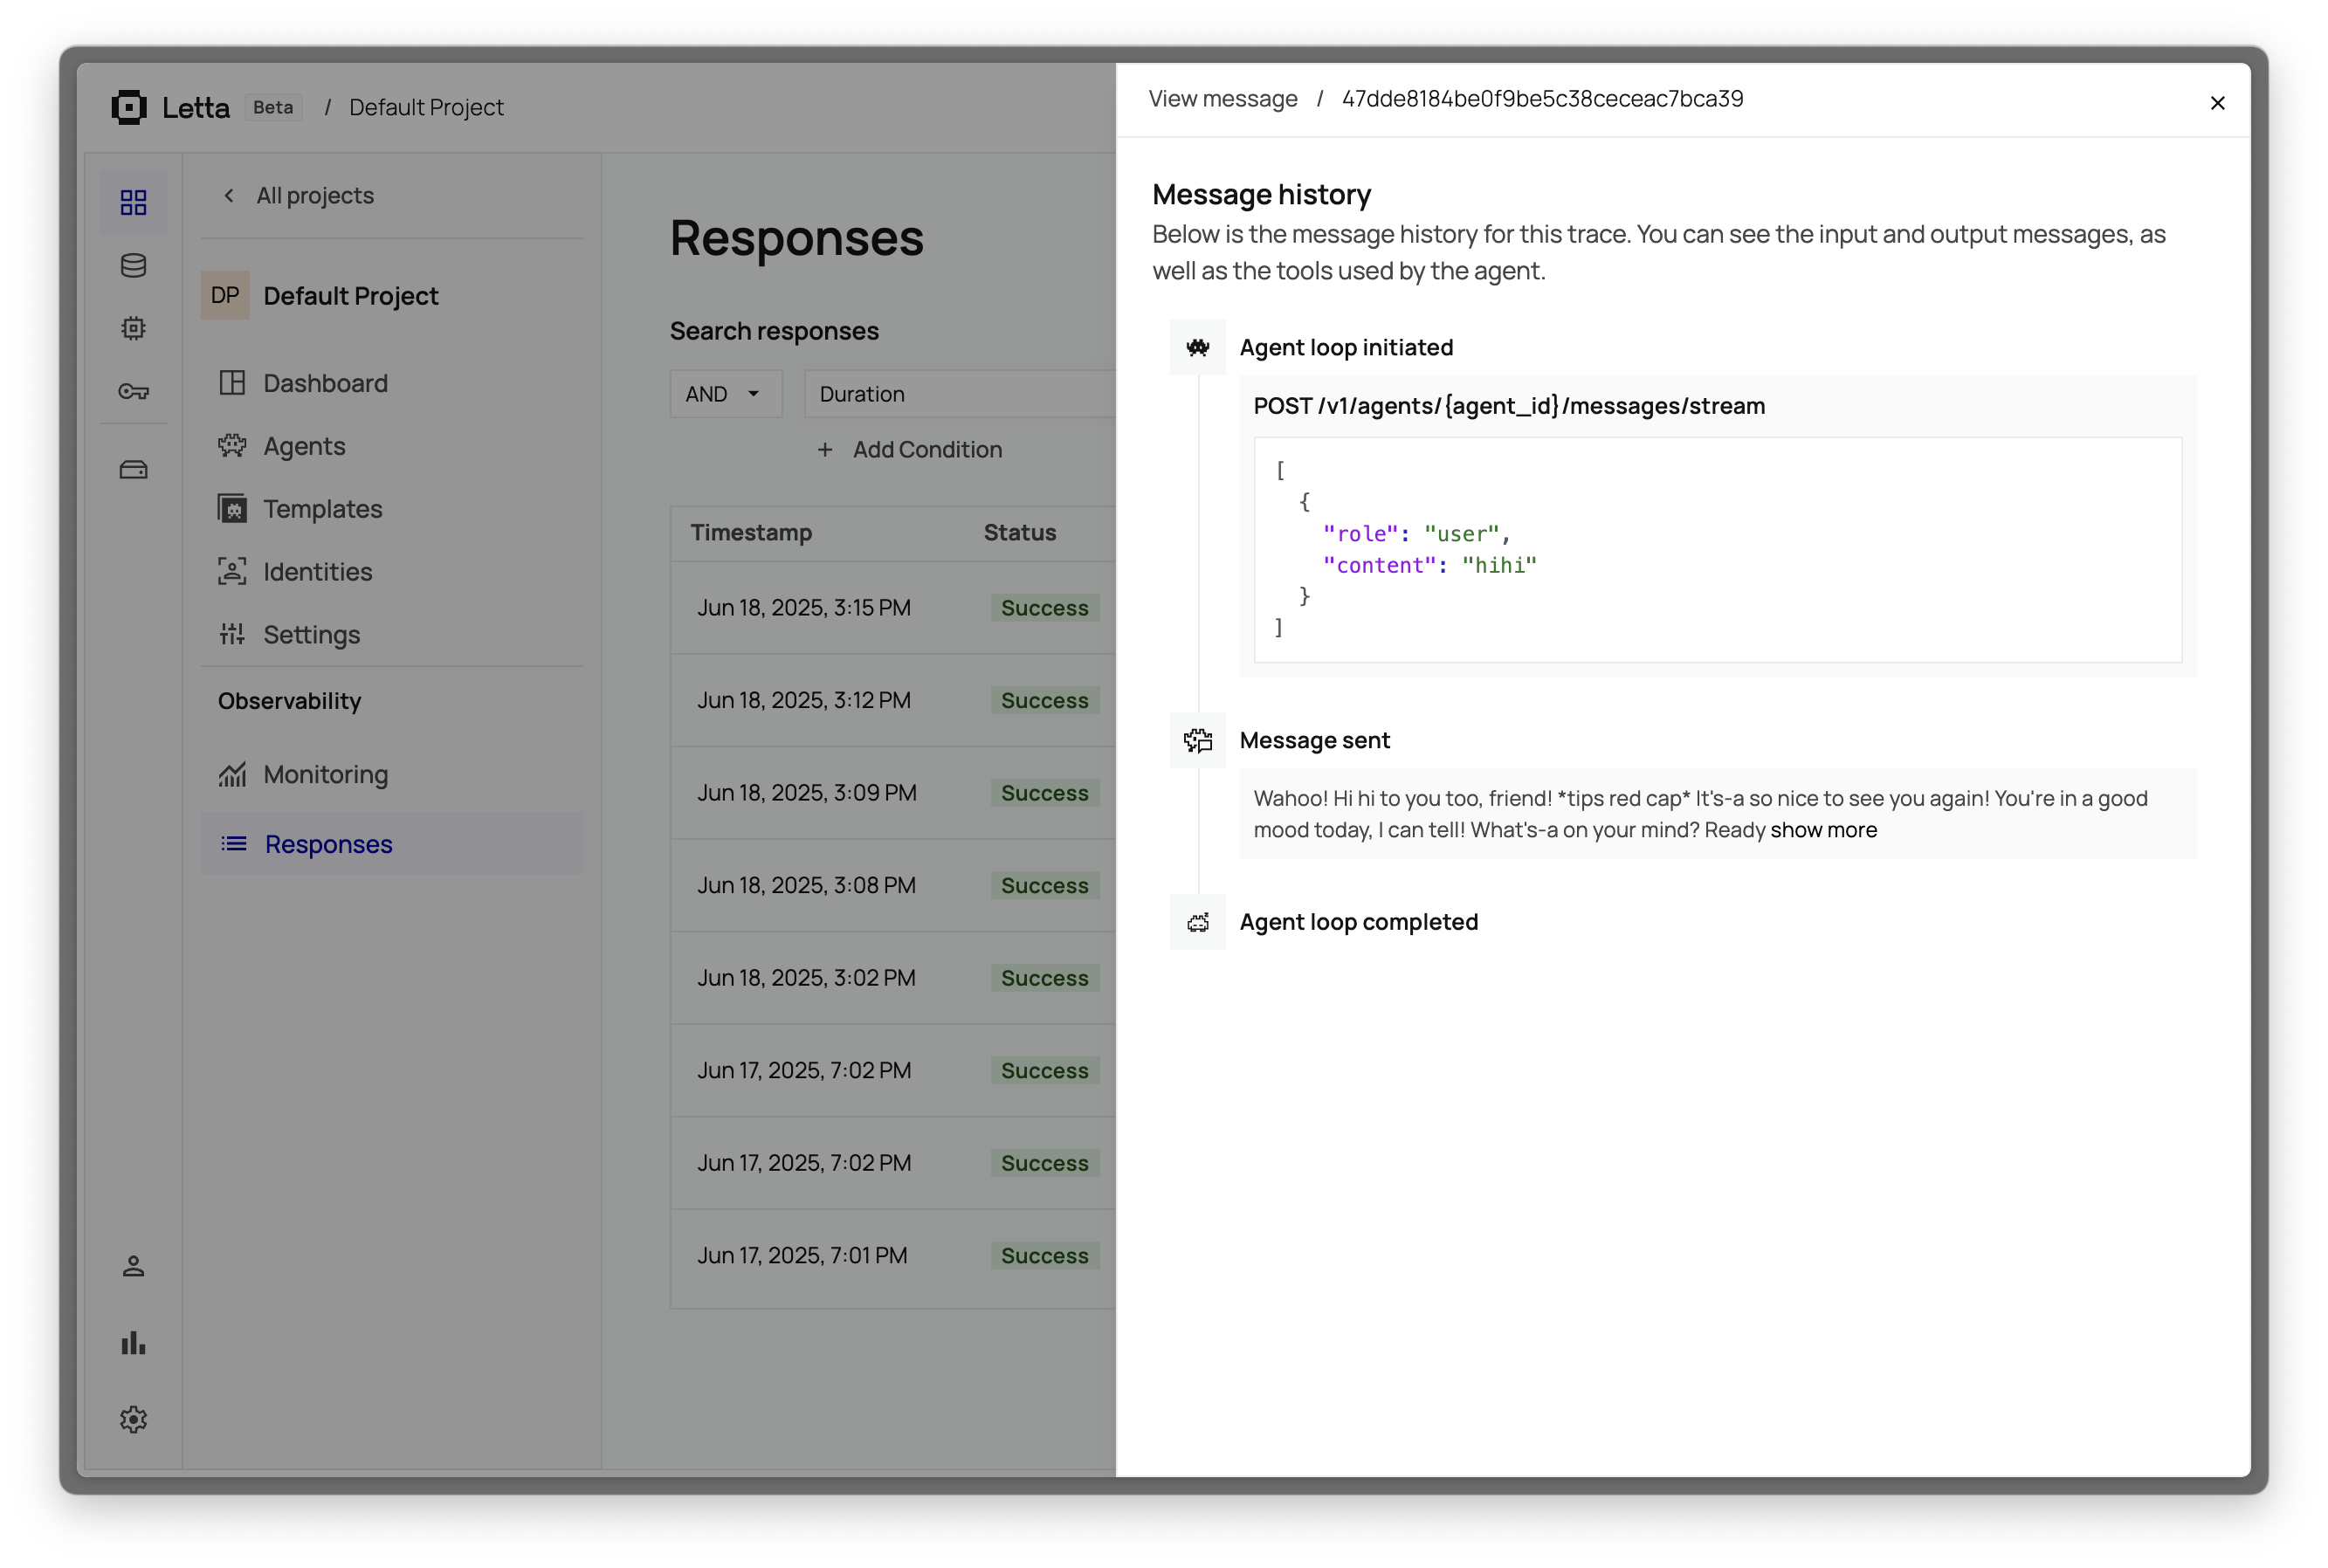Click show more on sent message
This screenshot has width=2328, height=1568.
[x=1823, y=830]
